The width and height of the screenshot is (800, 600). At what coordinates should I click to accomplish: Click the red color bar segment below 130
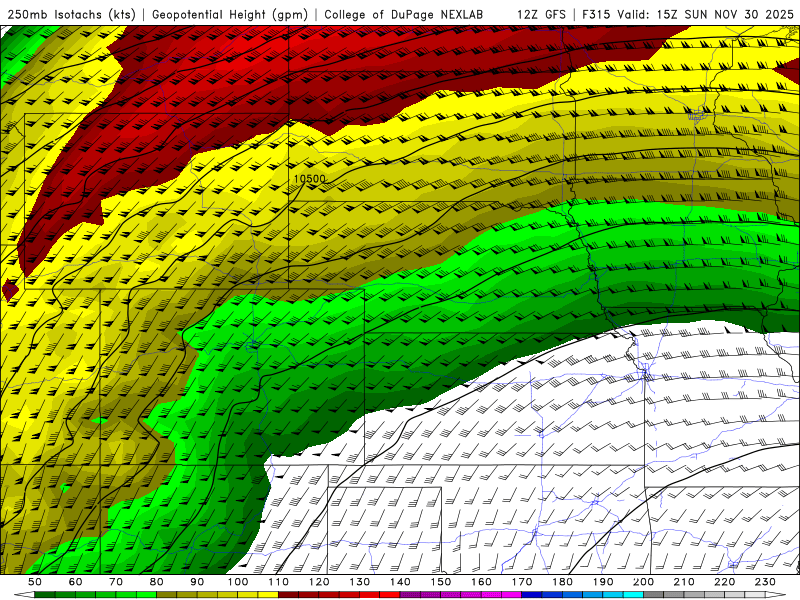pos(370,595)
